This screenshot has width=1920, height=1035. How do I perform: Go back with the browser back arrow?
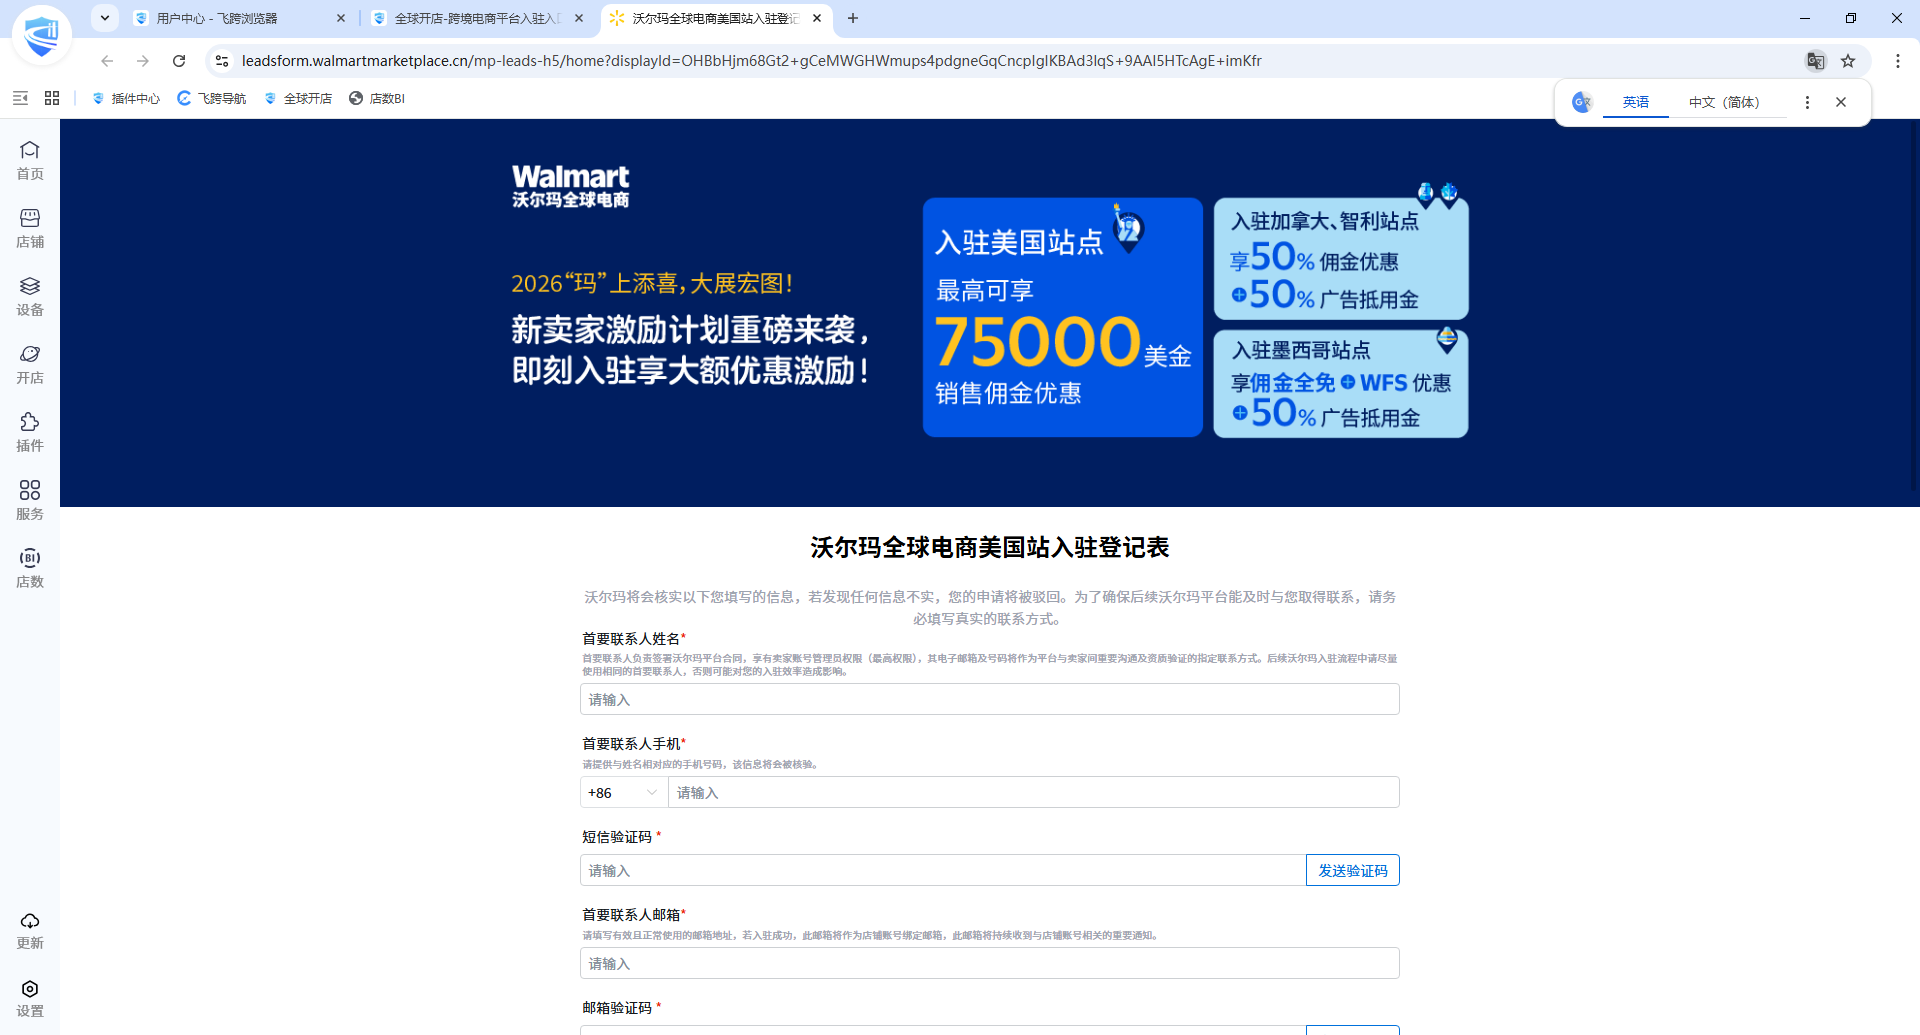tap(107, 61)
